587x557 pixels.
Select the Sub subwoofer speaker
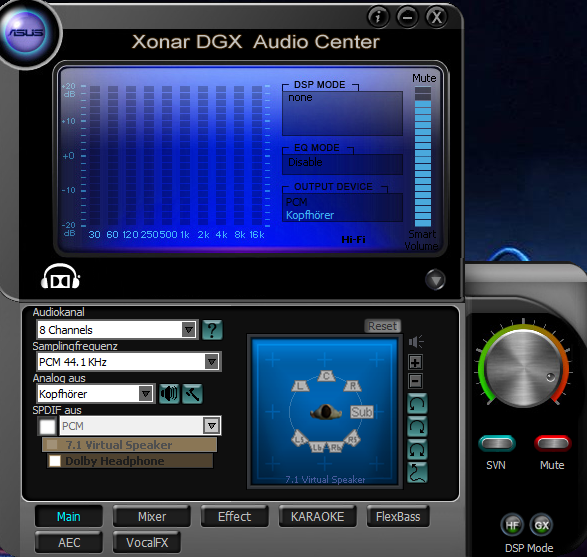click(362, 412)
